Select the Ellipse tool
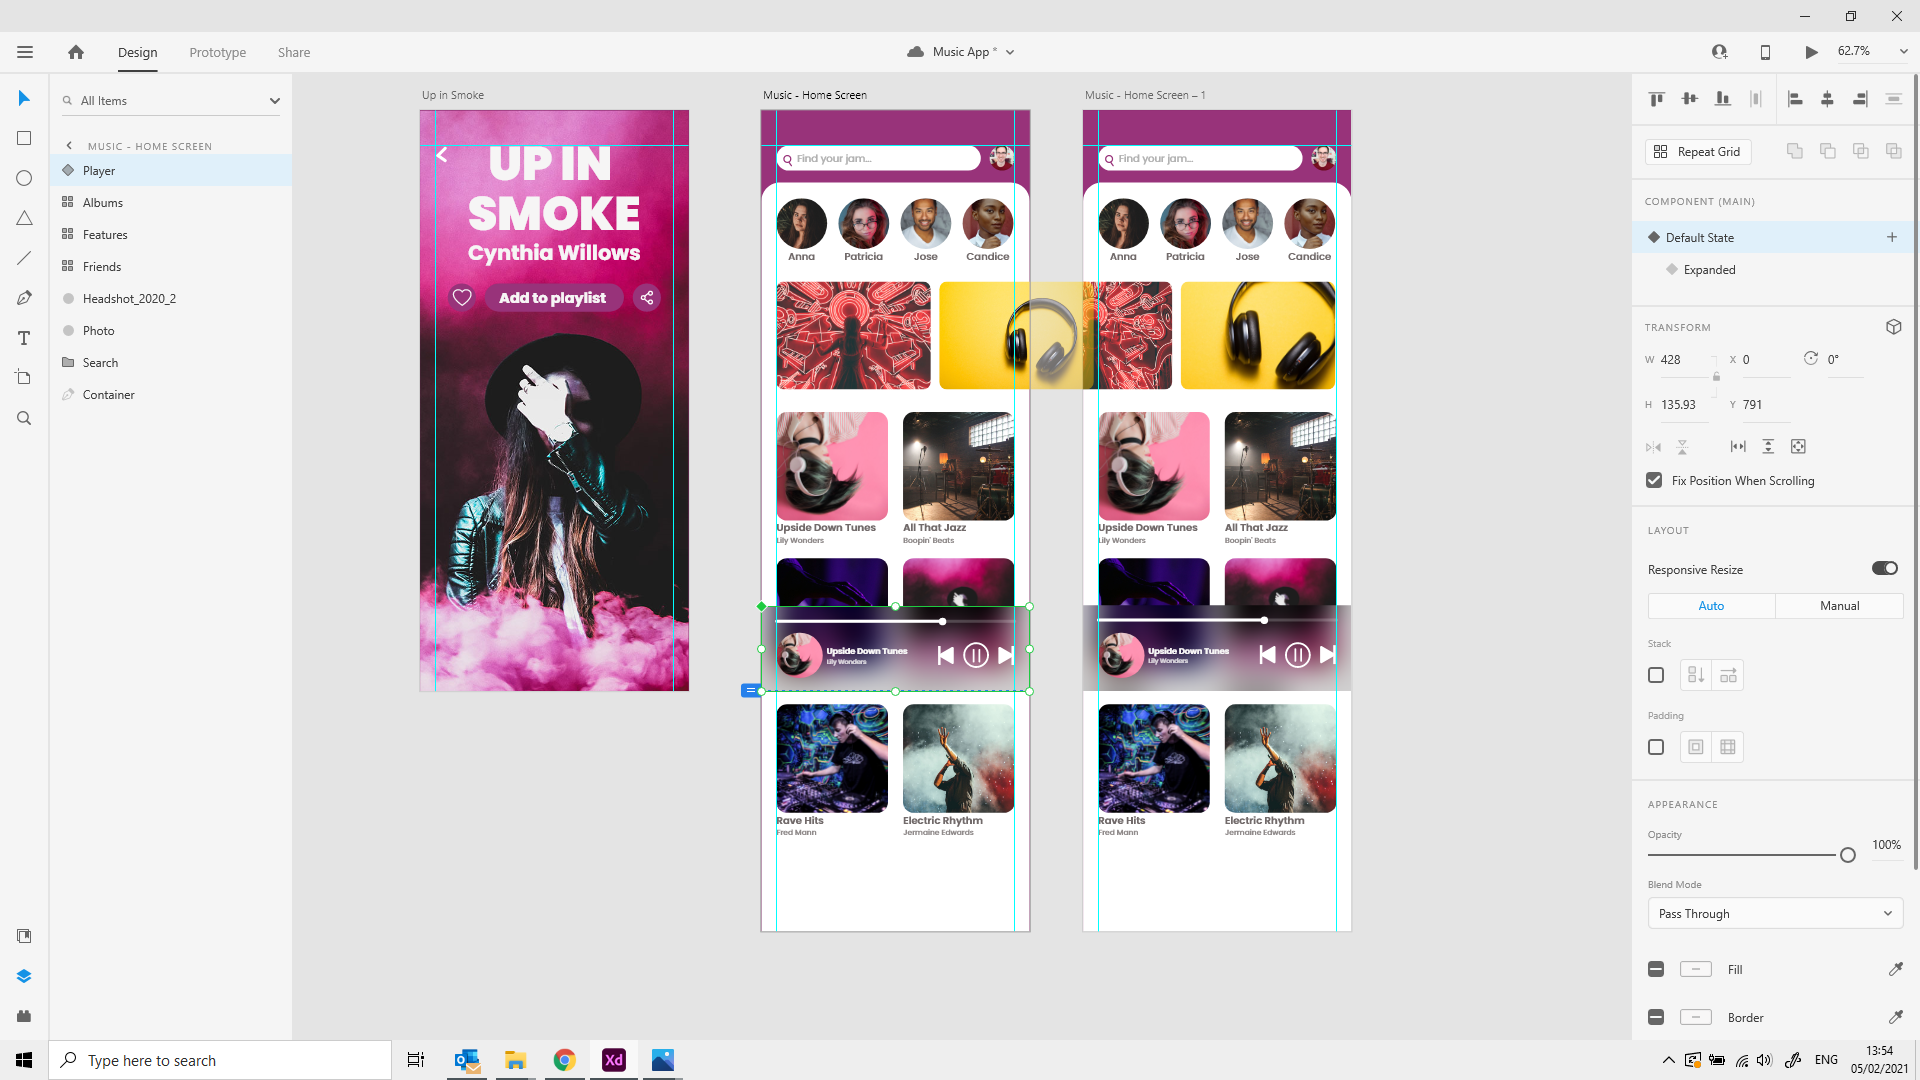 (24, 178)
